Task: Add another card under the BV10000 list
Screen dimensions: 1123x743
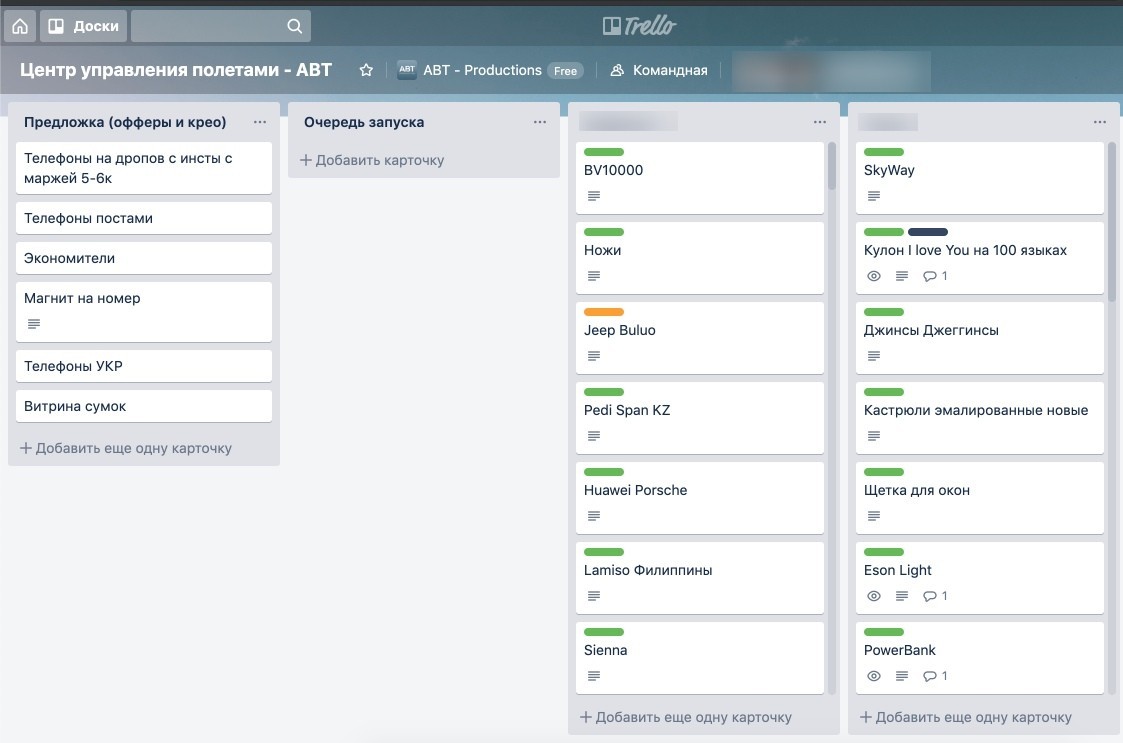Action: (686, 716)
